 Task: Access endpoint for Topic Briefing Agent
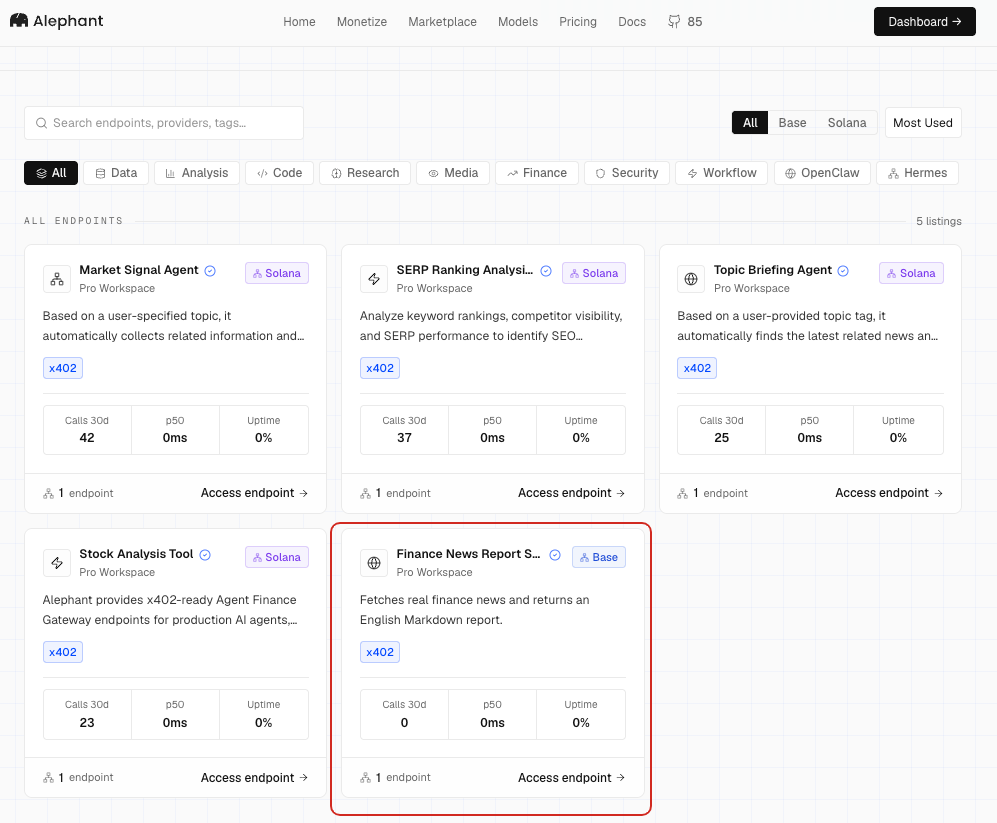[888, 493]
